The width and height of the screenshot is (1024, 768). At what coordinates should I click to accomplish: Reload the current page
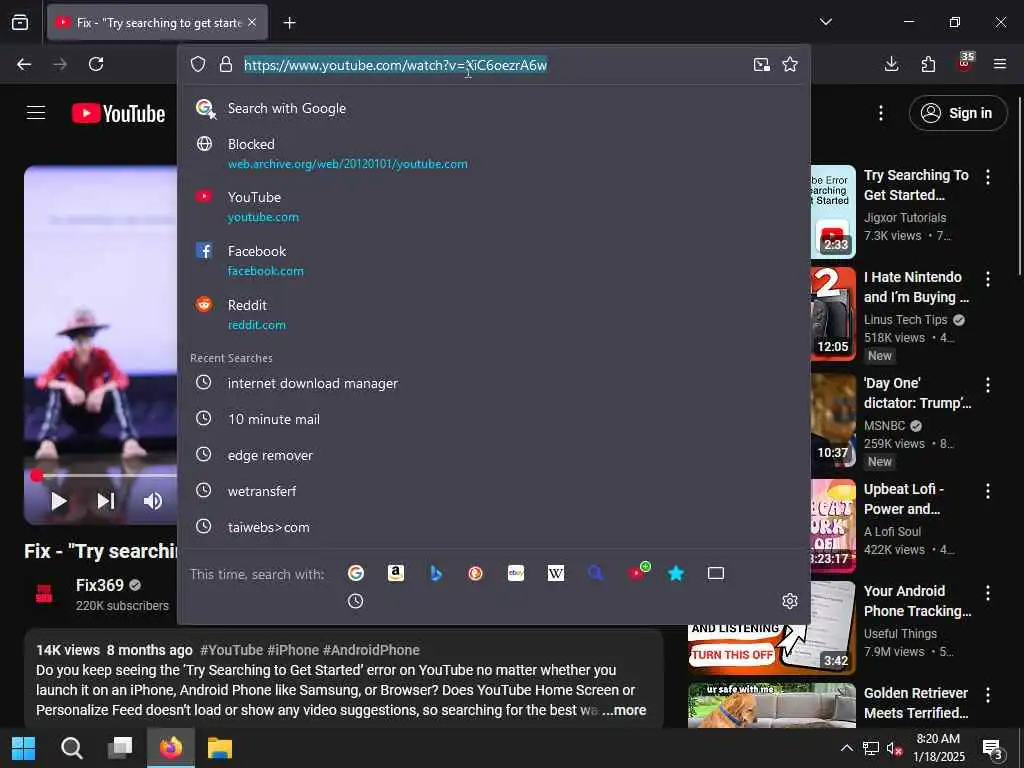pyautogui.click(x=96, y=64)
